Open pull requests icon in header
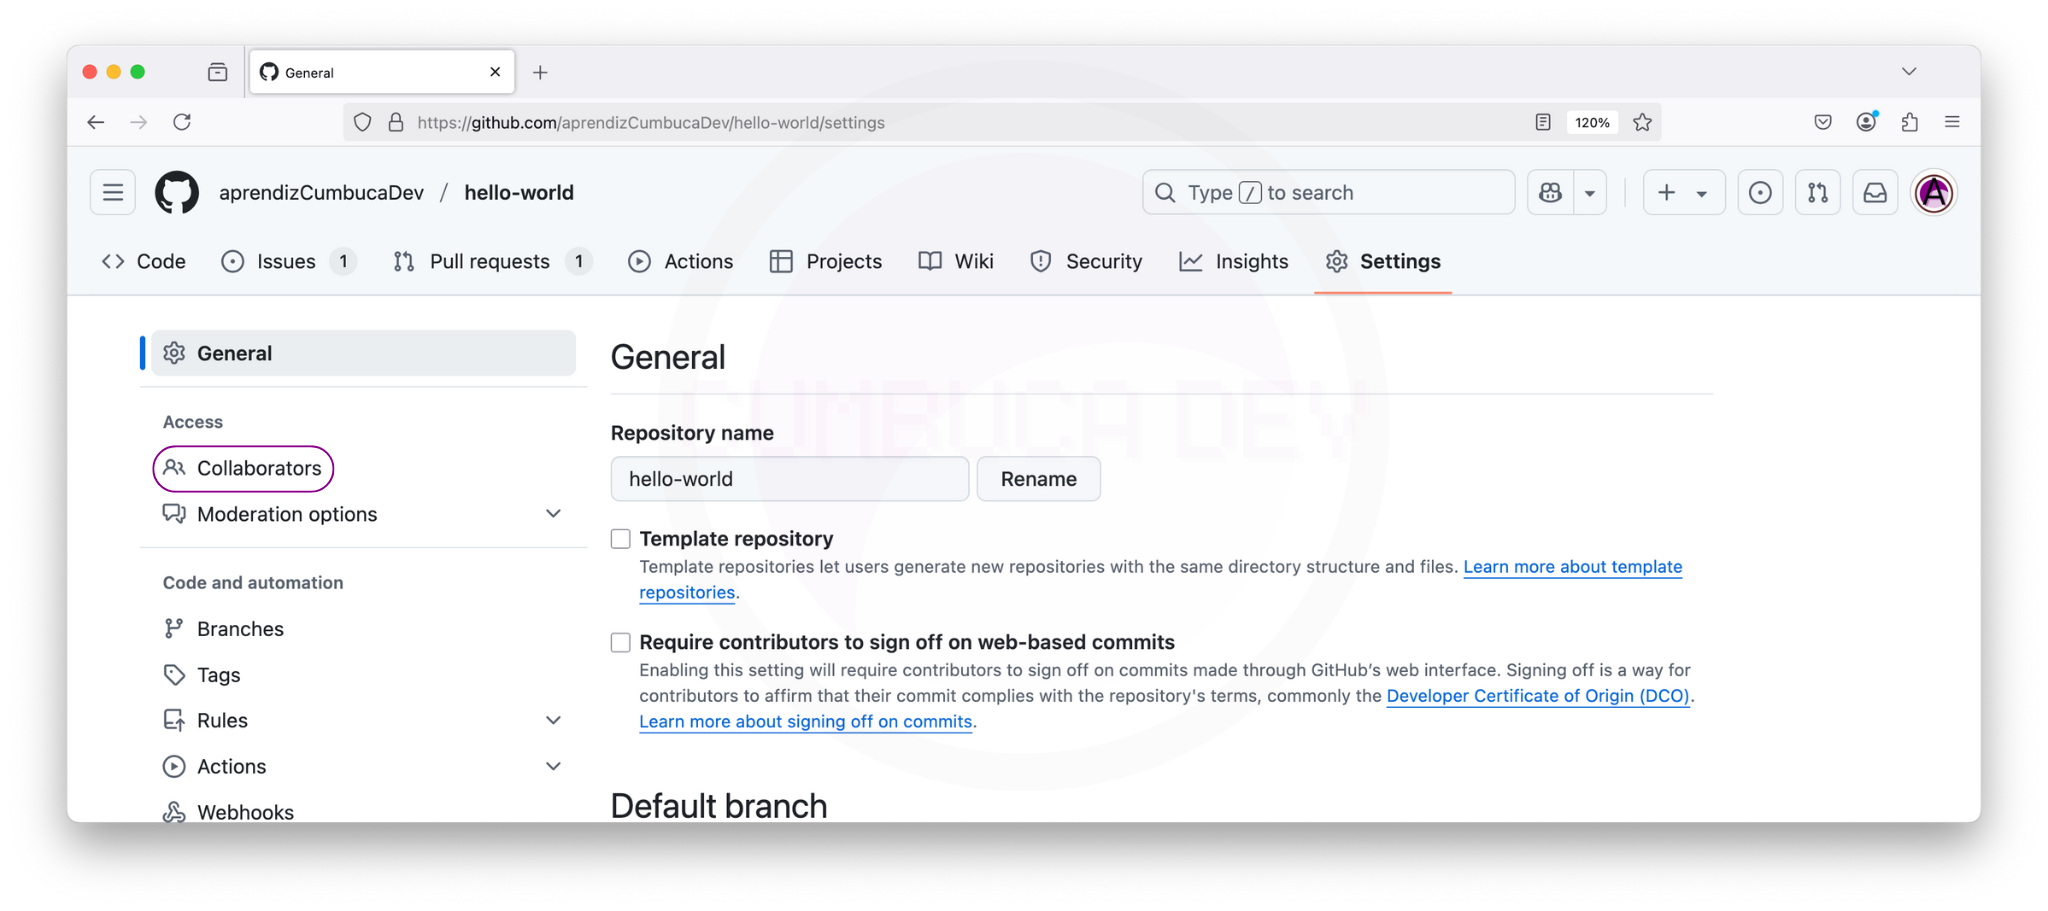 [x=1817, y=192]
